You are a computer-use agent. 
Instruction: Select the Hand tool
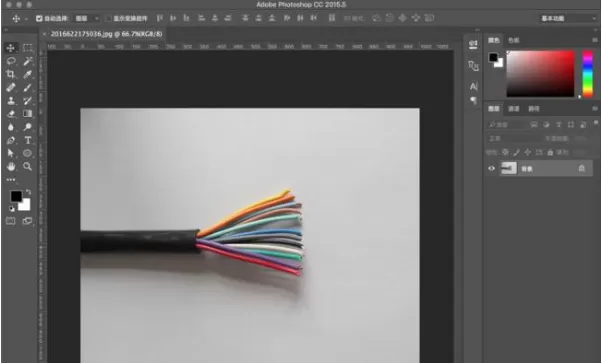coord(11,166)
